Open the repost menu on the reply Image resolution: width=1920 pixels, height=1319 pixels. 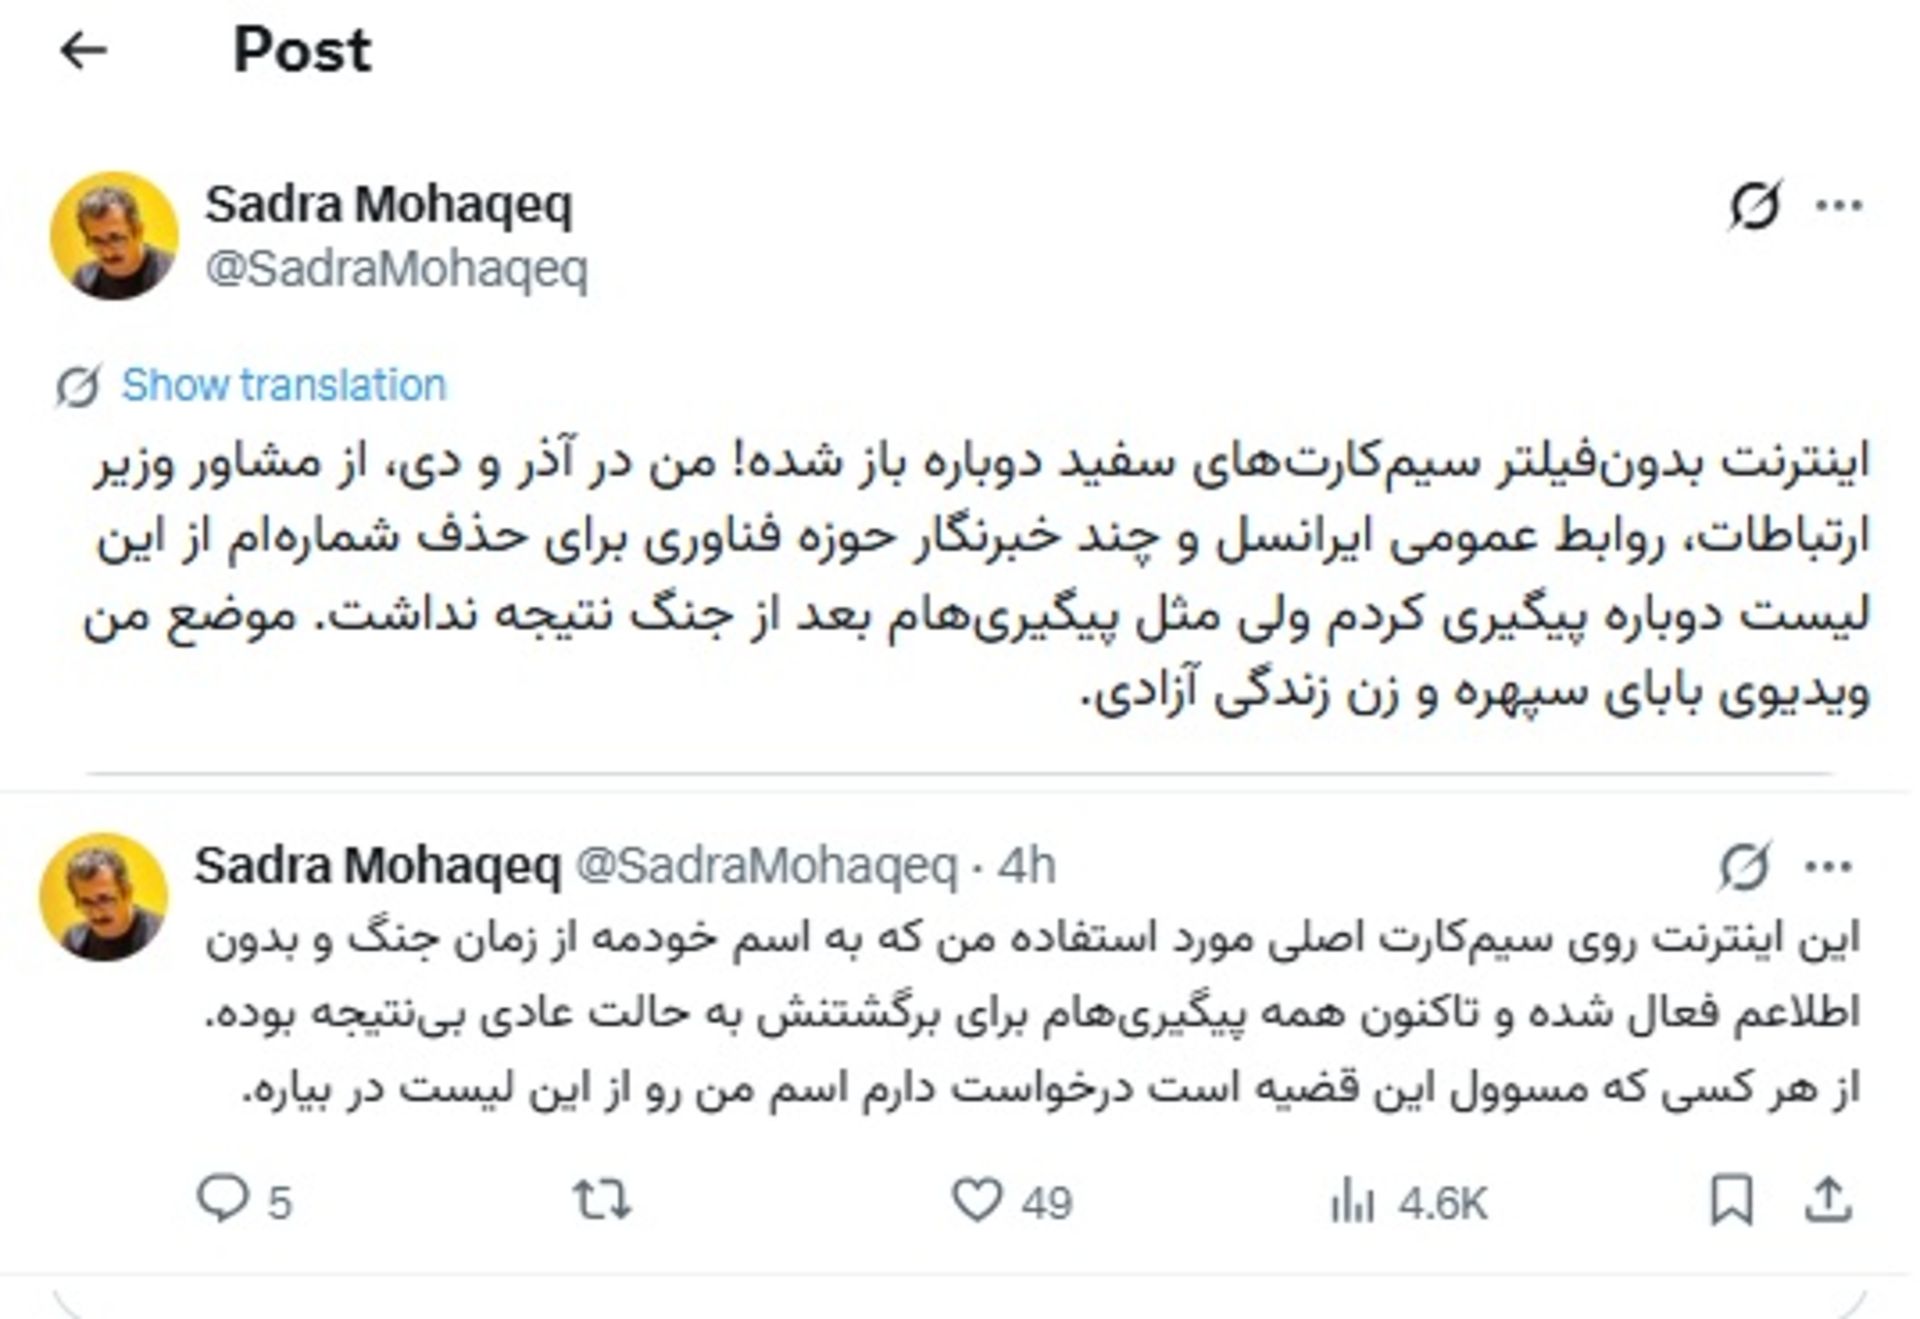click(602, 1199)
